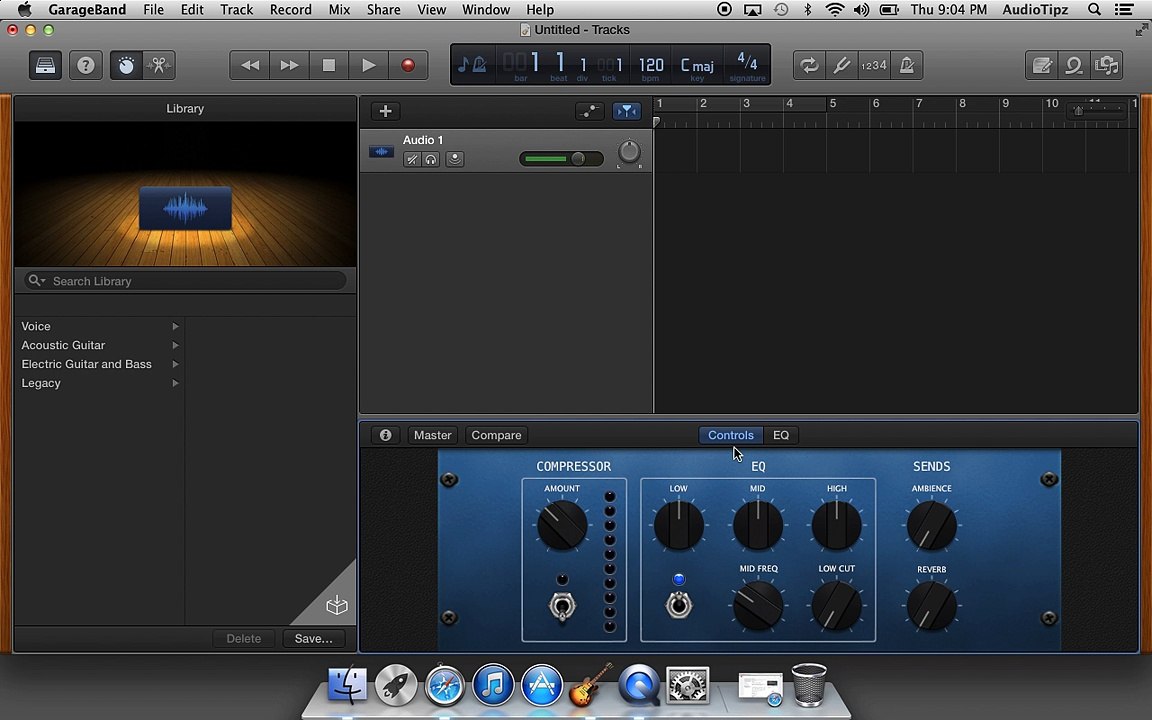Click the Fast Forward transport button
1152x720 pixels.
pos(289,65)
